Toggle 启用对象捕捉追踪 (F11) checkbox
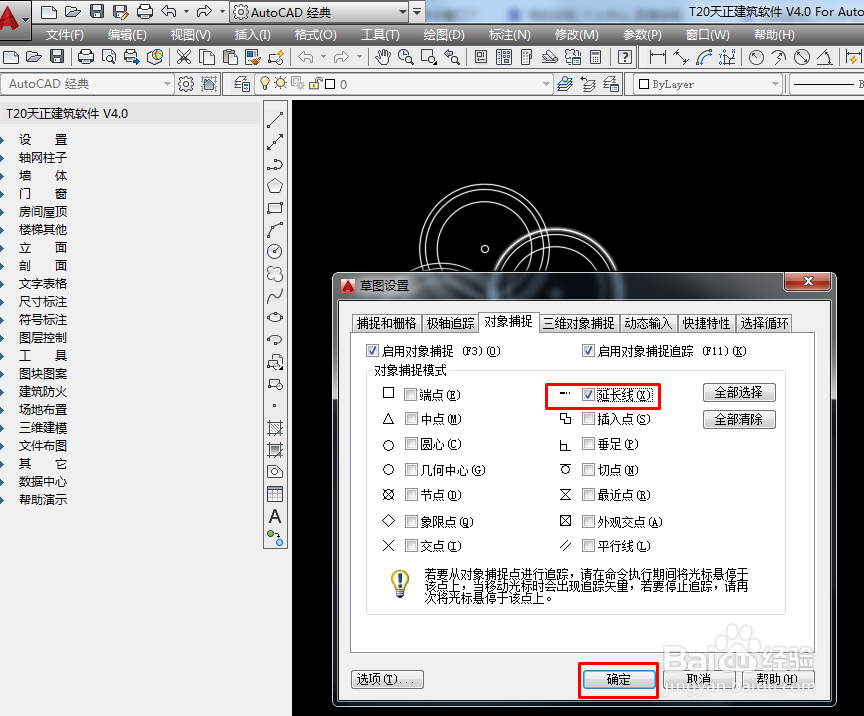 588,351
